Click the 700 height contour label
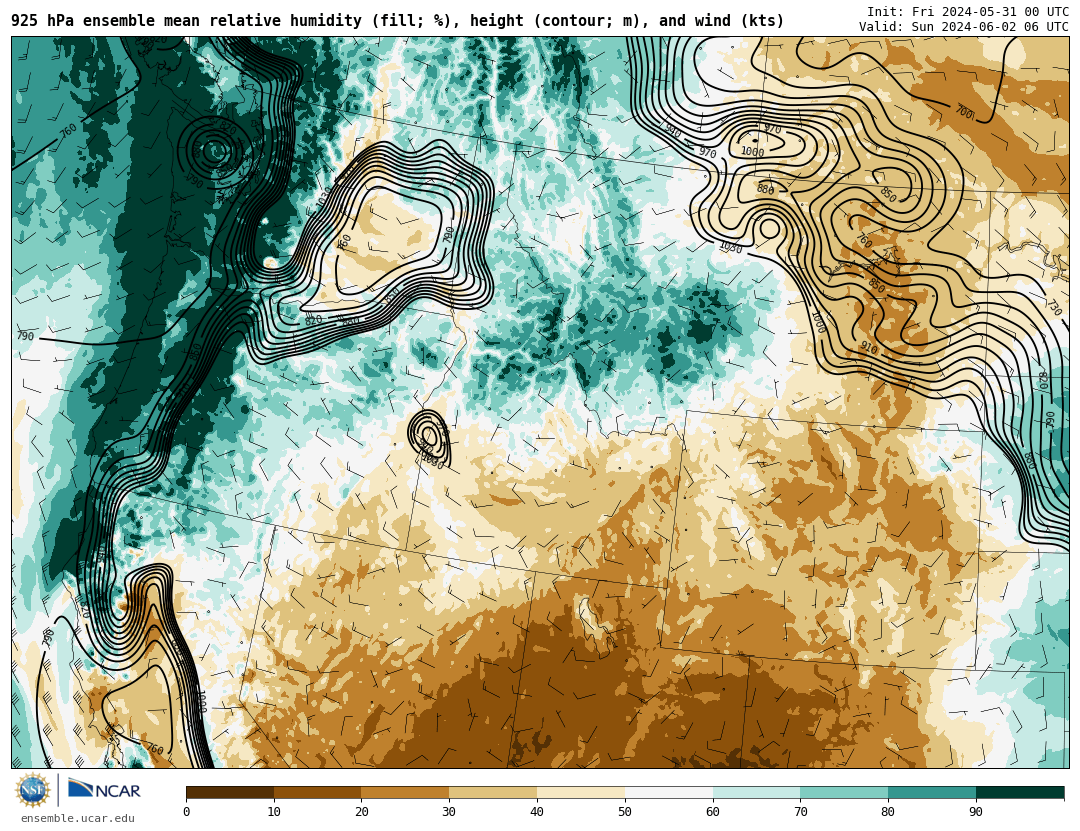Image resolution: width=1080 pixels, height=831 pixels. point(964,112)
